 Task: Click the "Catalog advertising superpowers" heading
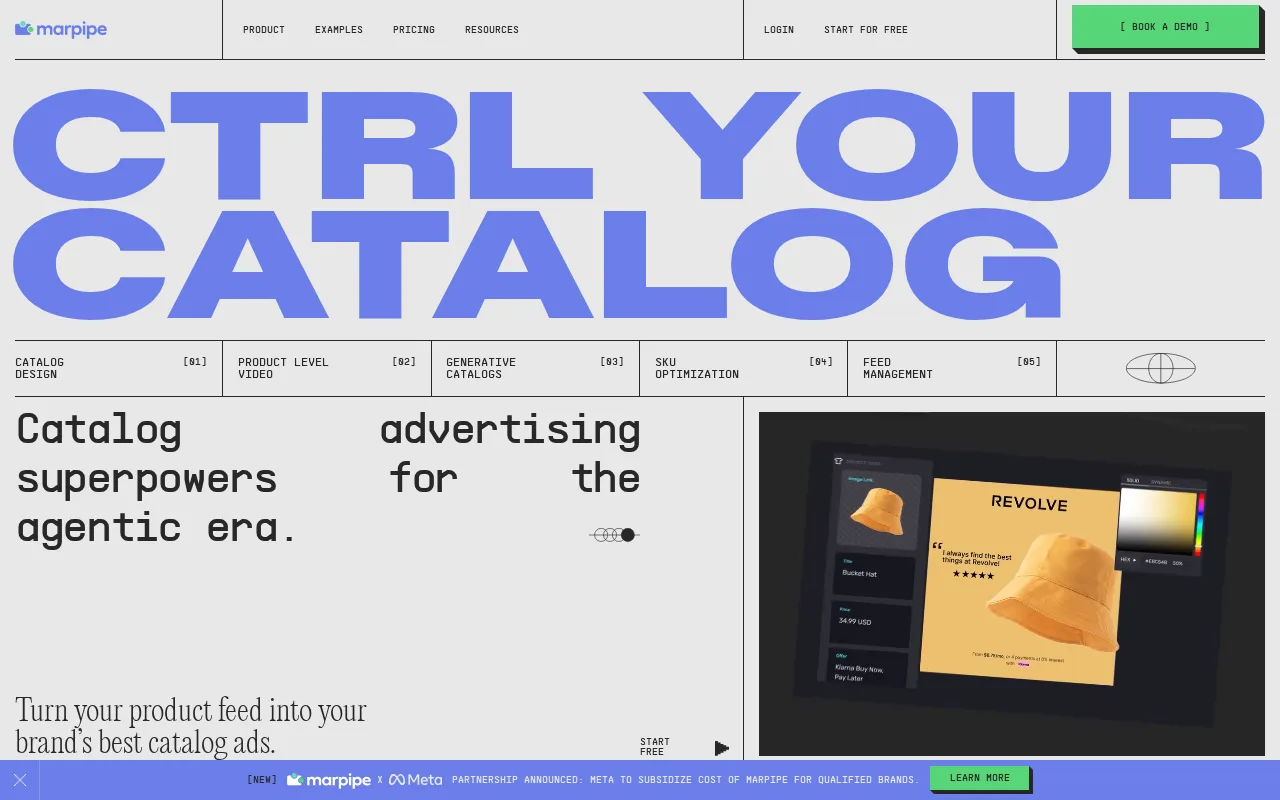click(328, 478)
